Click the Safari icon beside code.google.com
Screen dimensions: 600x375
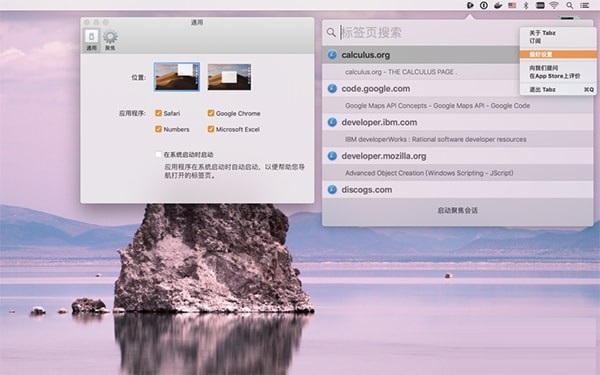[x=332, y=89]
